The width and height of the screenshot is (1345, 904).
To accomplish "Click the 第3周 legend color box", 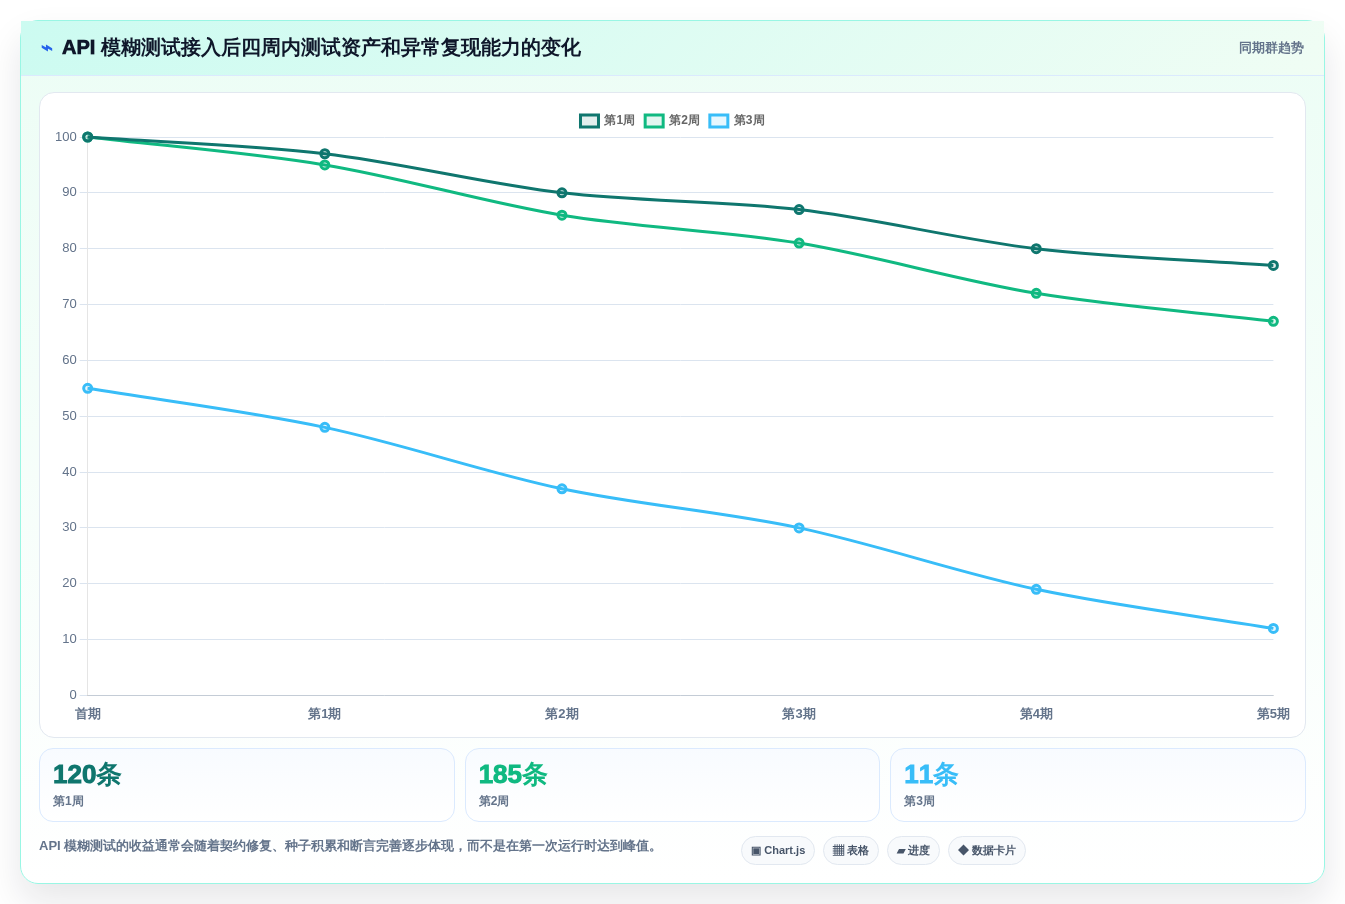I will [x=719, y=121].
